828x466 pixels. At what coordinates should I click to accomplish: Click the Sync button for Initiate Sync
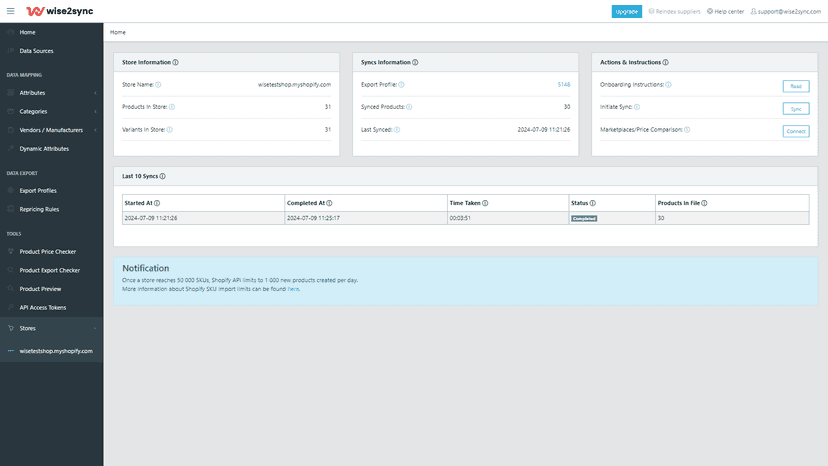[x=796, y=109]
